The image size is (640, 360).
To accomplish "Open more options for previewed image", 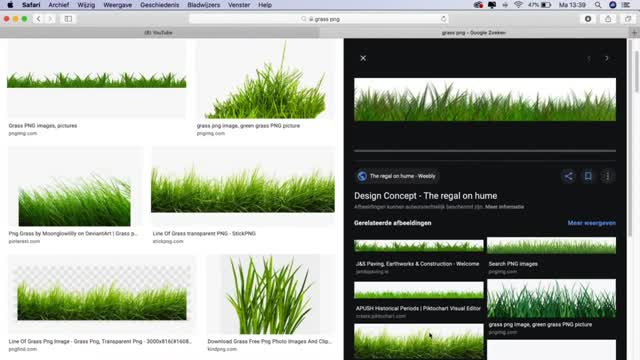I will click(x=607, y=176).
